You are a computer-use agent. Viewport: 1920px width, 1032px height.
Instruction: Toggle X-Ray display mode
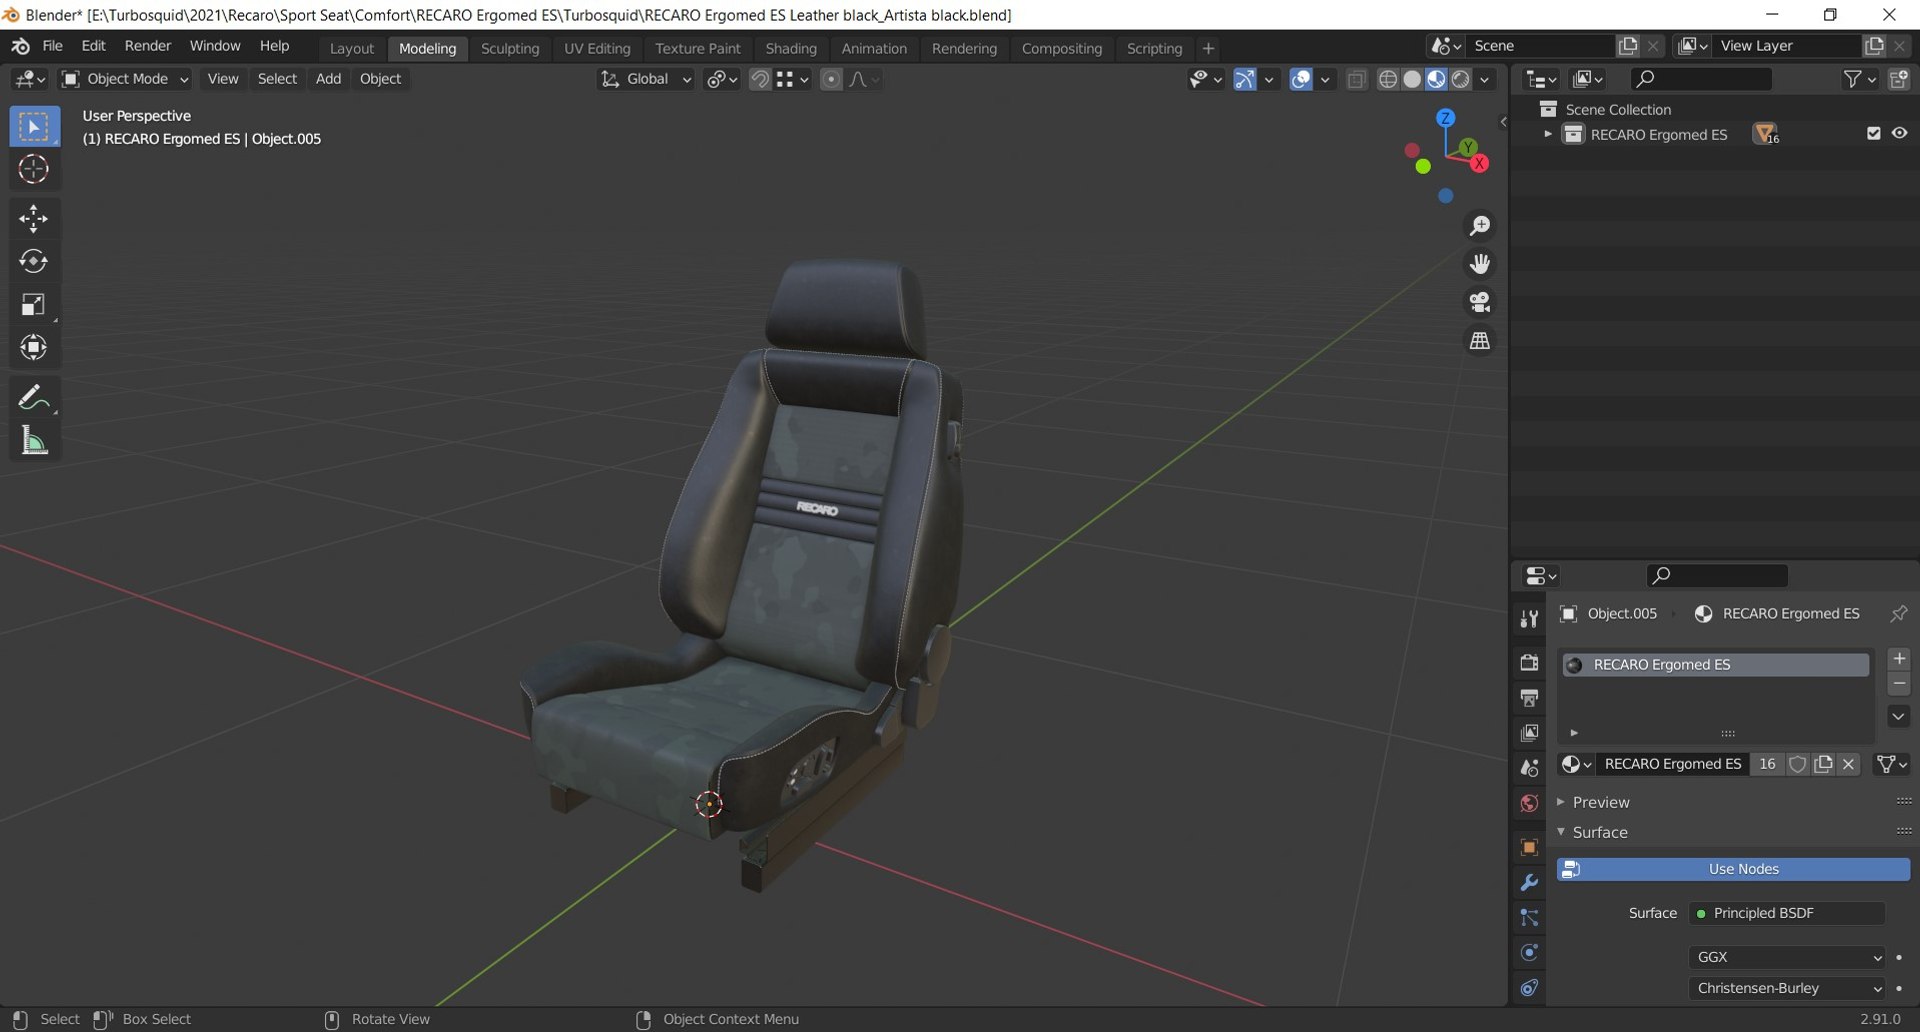(x=1356, y=79)
